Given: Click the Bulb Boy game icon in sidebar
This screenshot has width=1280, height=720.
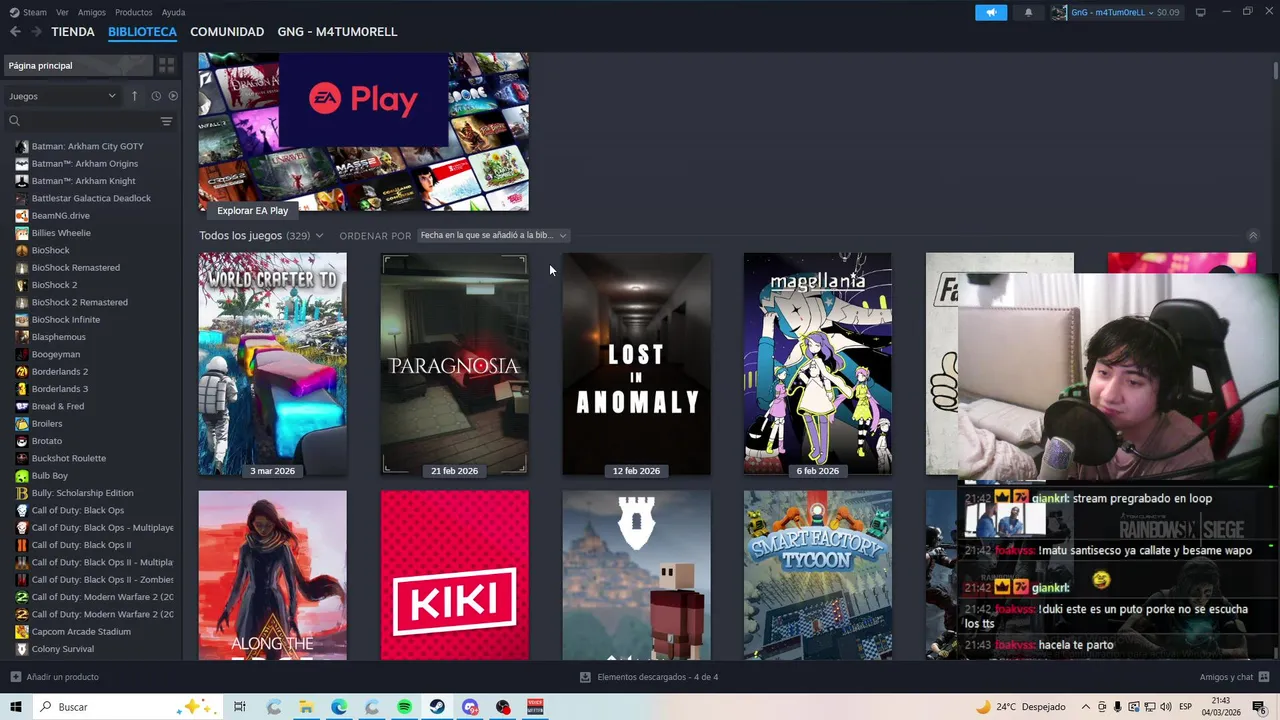Looking at the screenshot, I should [22, 475].
